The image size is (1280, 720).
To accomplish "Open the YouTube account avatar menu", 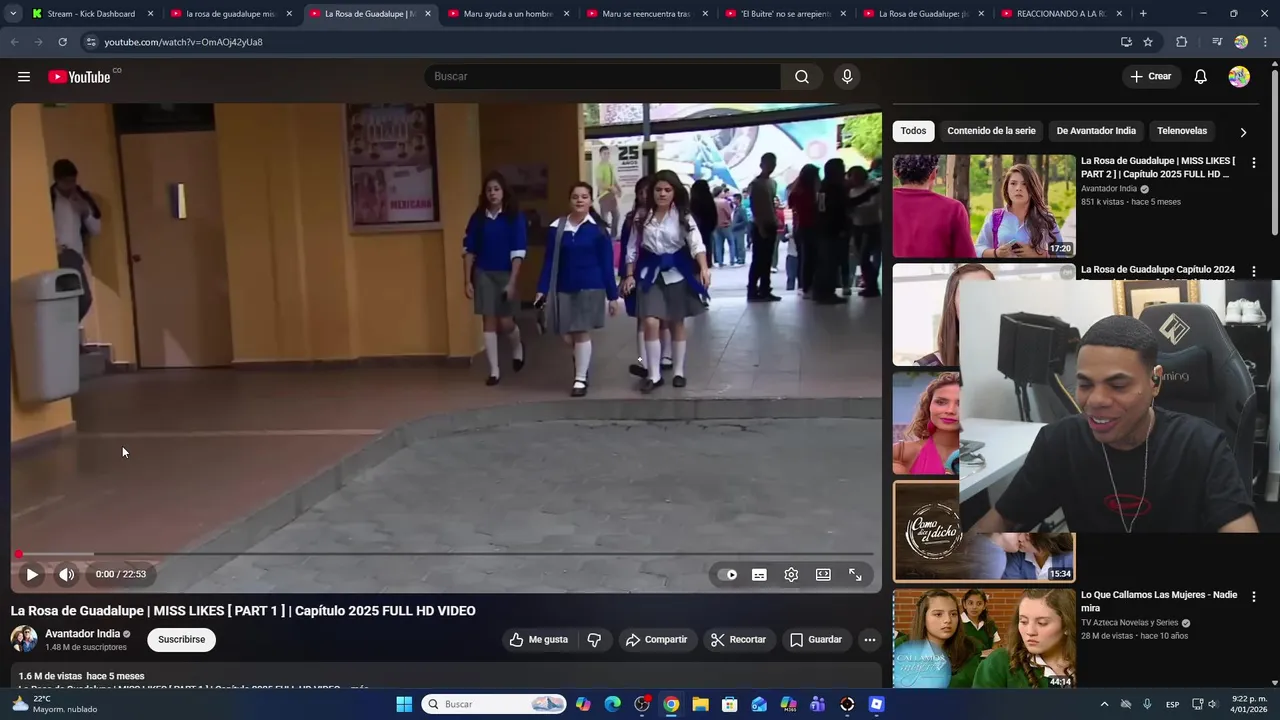I will click(x=1239, y=77).
